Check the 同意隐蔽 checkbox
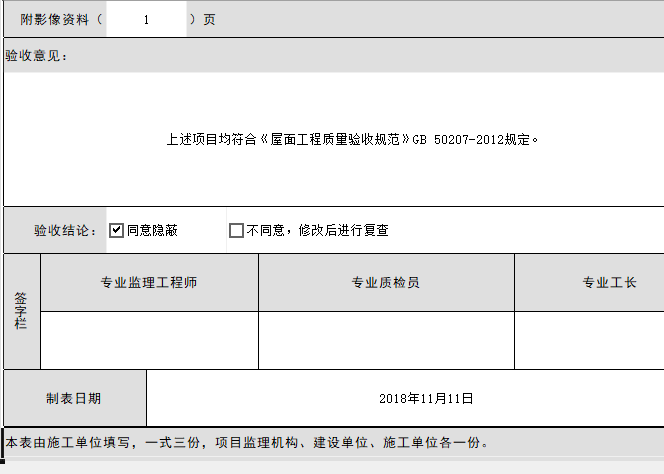Screen dimensions: 664x474 (x=116, y=231)
